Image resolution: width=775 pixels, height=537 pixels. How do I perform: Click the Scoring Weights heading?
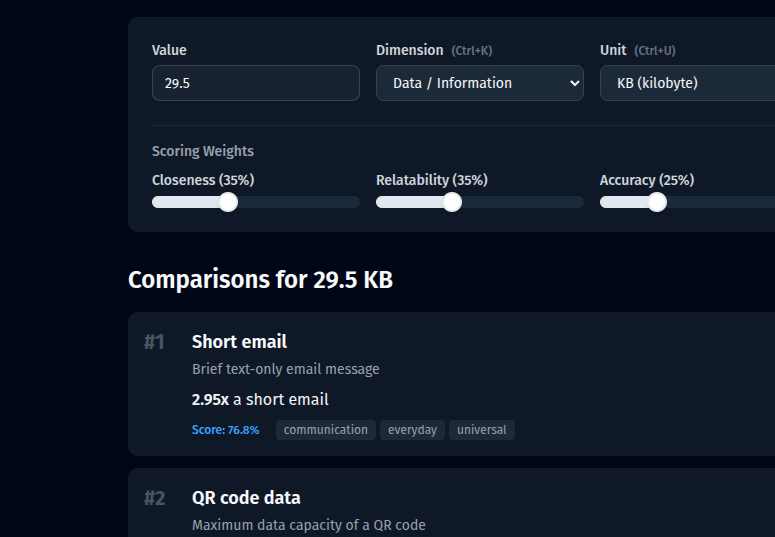203,151
